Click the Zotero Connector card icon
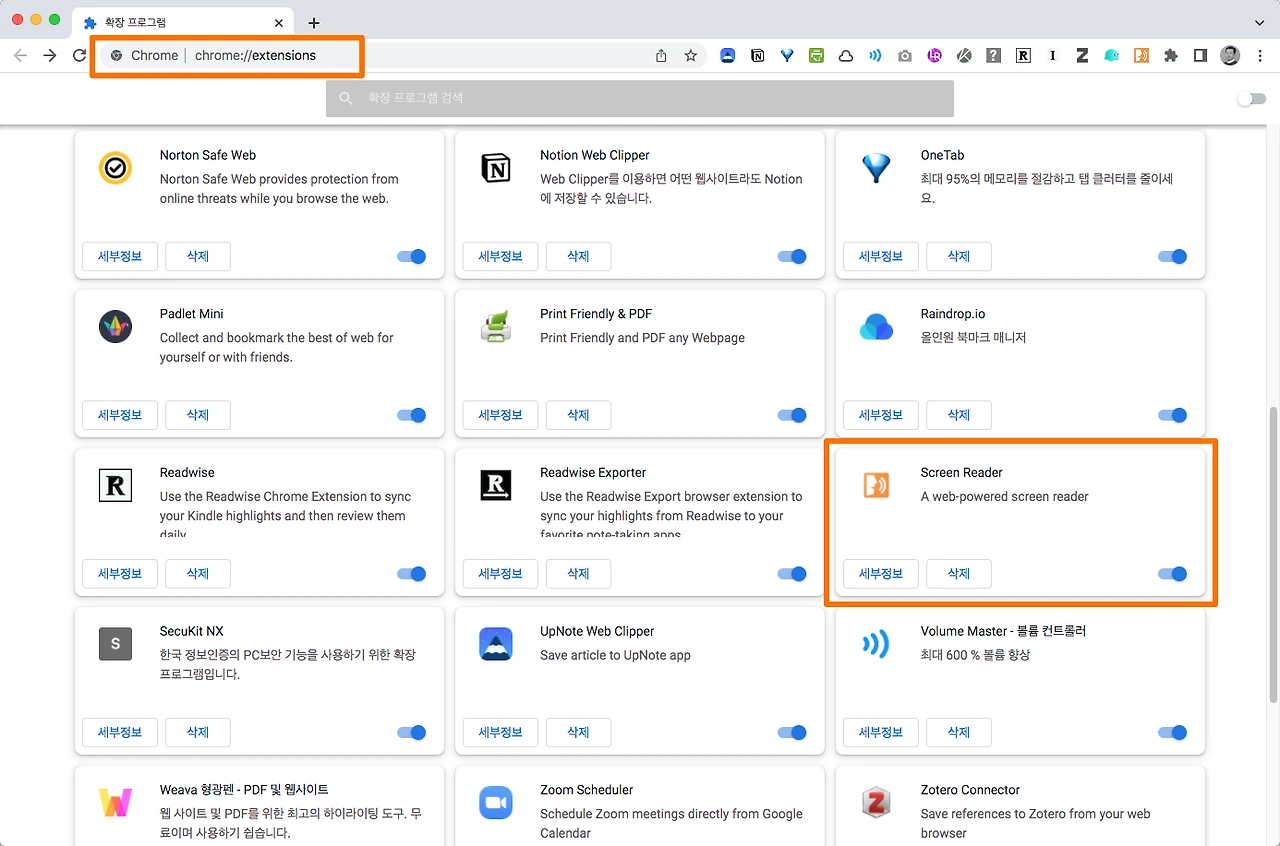Viewport: 1280px width, 846px height. 876,802
